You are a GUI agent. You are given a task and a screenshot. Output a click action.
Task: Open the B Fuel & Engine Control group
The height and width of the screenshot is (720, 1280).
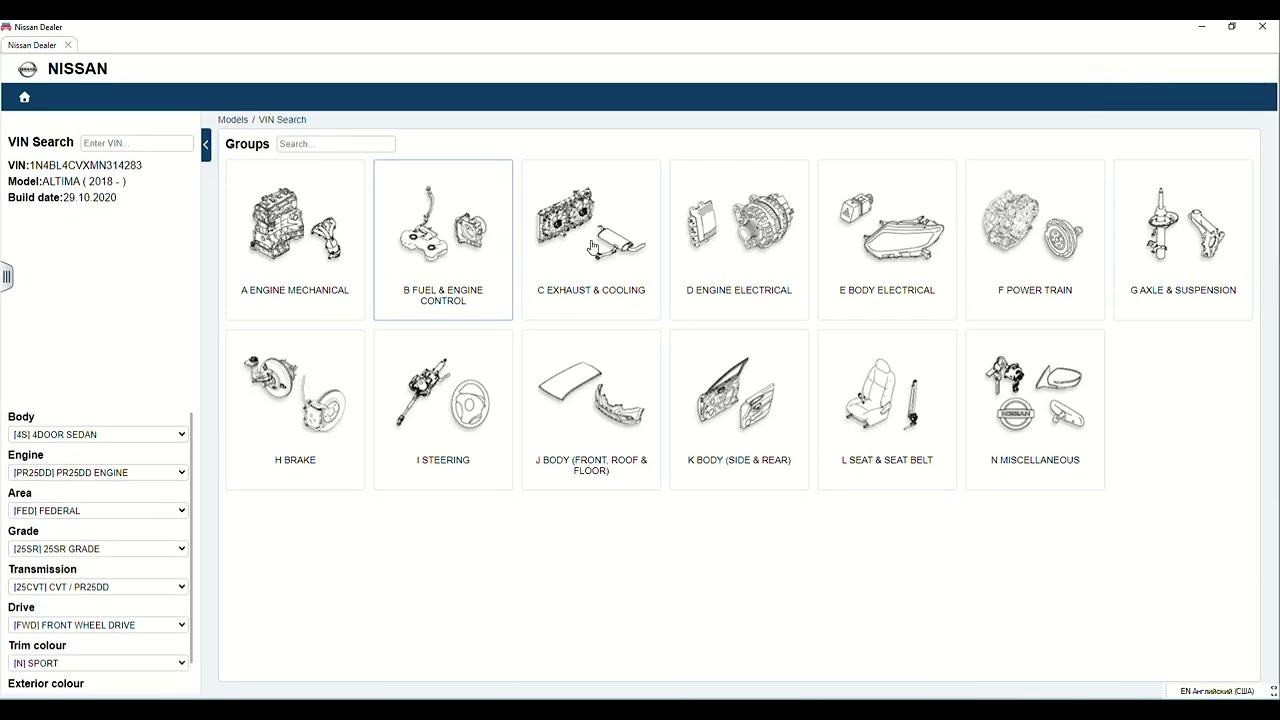point(443,240)
